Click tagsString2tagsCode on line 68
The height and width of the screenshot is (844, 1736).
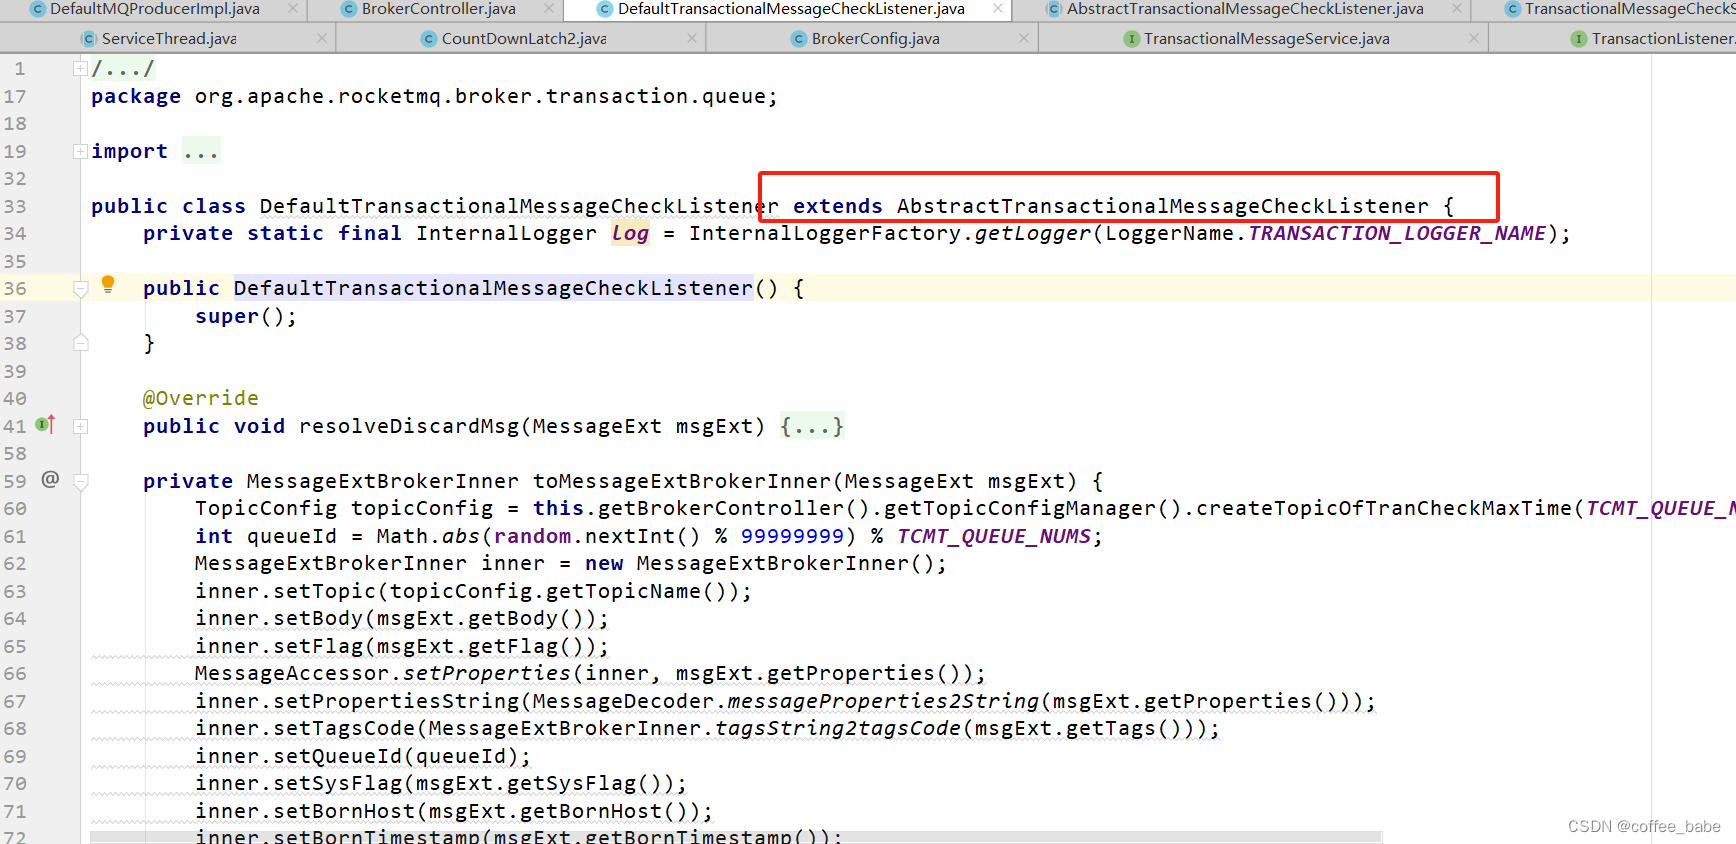pyautogui.click(x=838, y=728)
